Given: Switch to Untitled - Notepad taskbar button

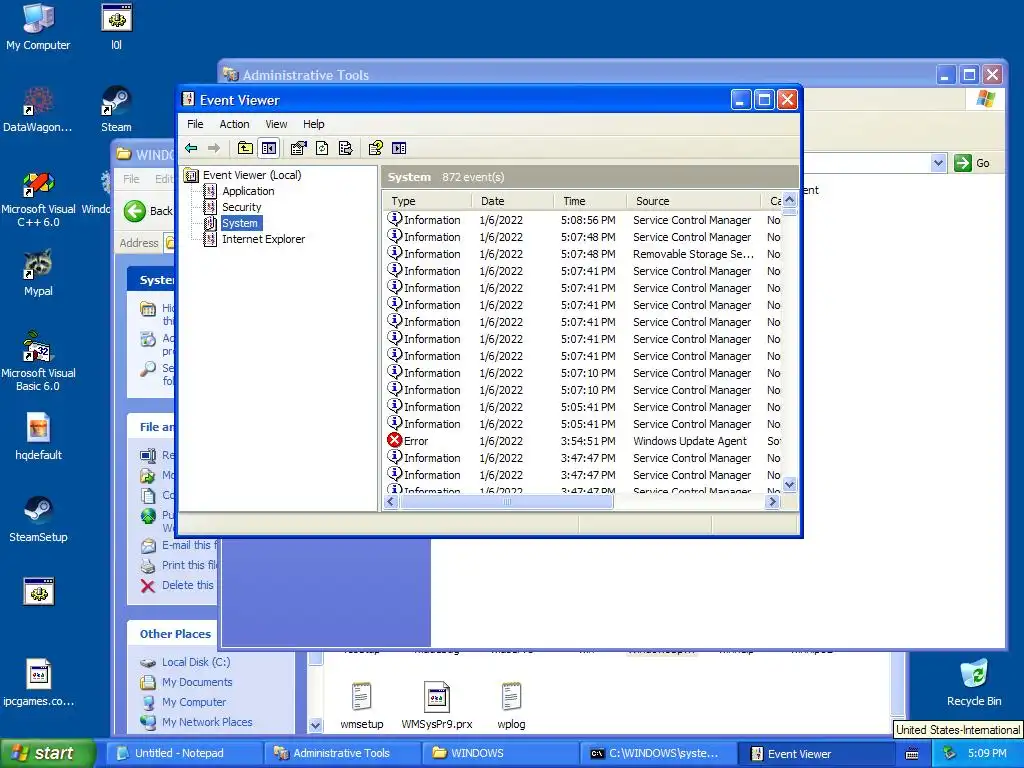Looking at the screenshot, I should [184, 753].
